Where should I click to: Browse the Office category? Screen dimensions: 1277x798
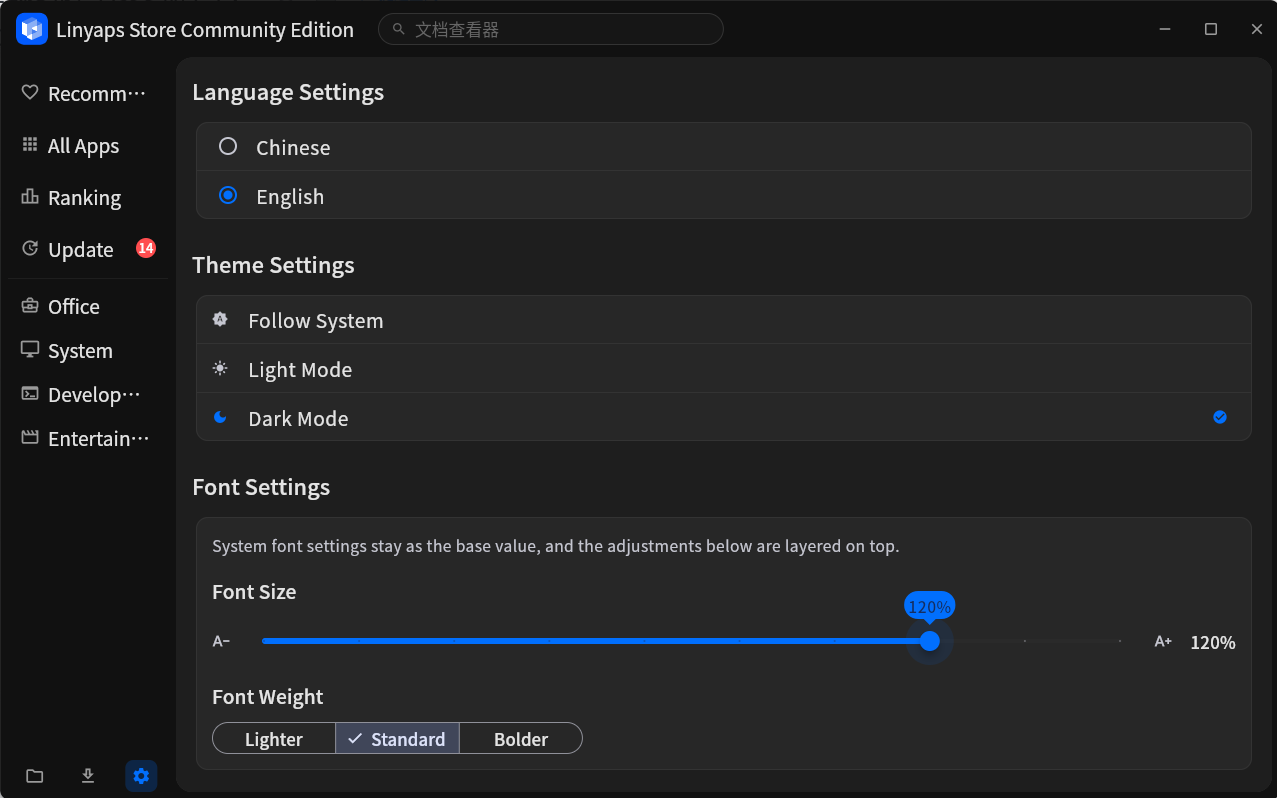(88, 306)
